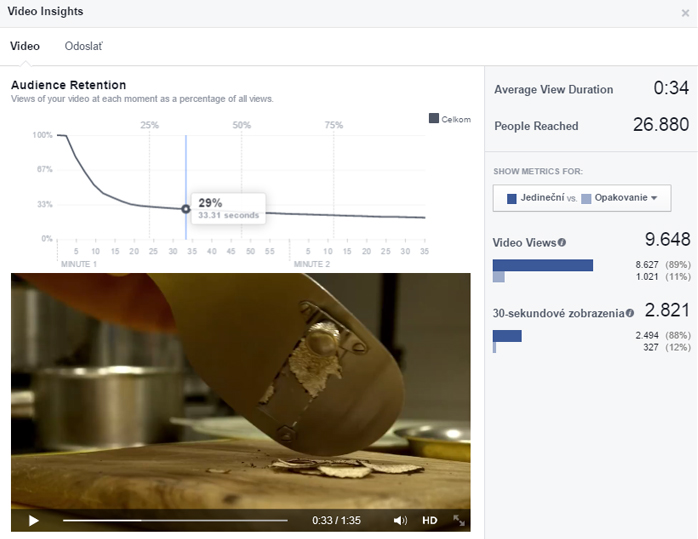Enter fullscreen with the expand icon
698x539 pixels.
click(459, 520)
